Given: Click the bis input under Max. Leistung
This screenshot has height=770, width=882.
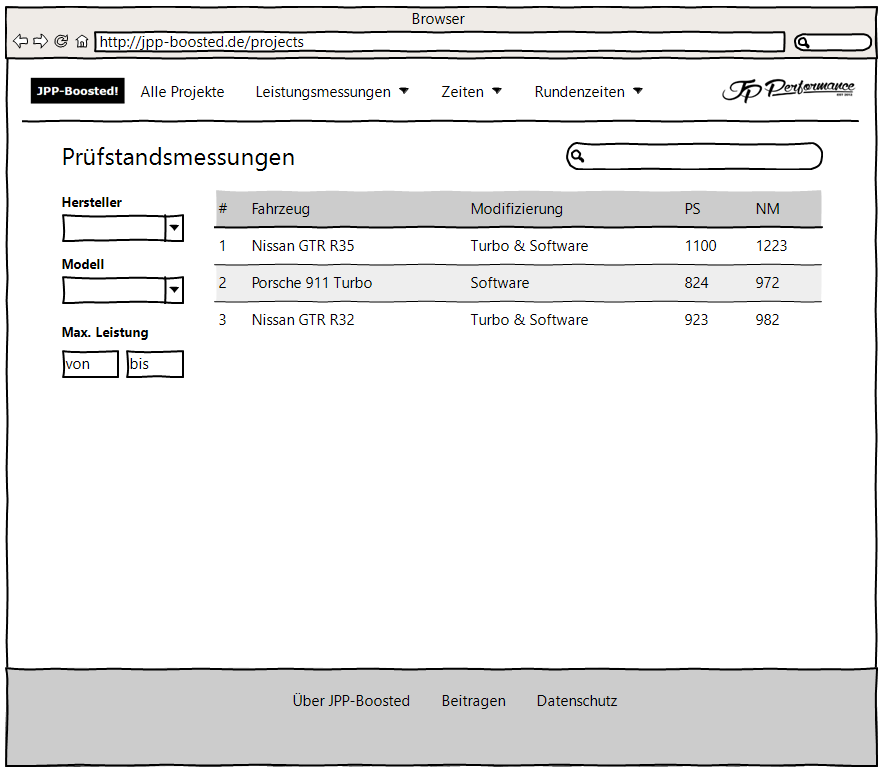Looking at the screenshot, I should tap(155, 364).
